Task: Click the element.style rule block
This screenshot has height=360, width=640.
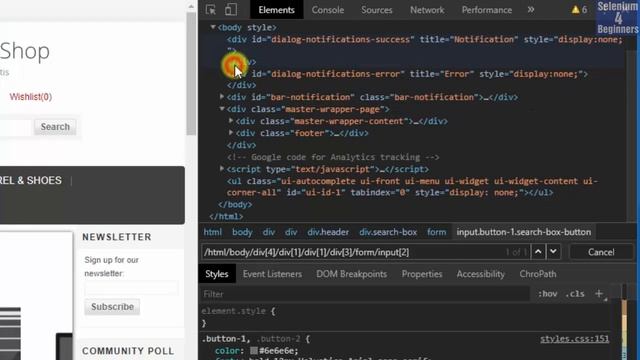Action: 239,317
